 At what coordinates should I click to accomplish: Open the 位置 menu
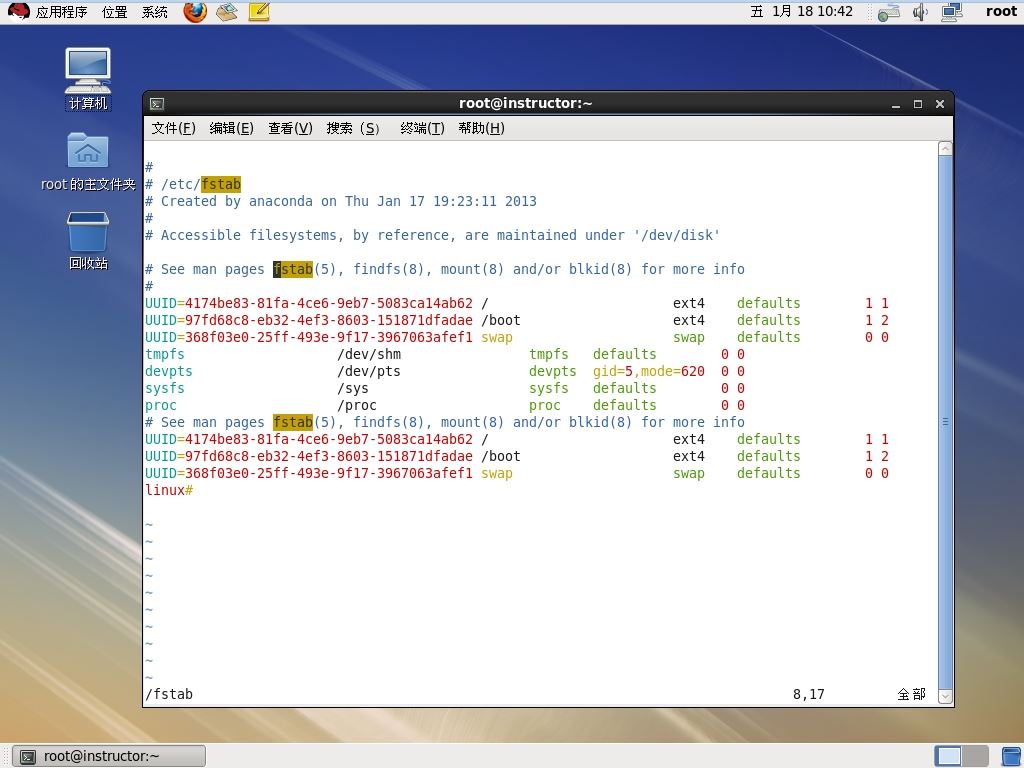114,12
